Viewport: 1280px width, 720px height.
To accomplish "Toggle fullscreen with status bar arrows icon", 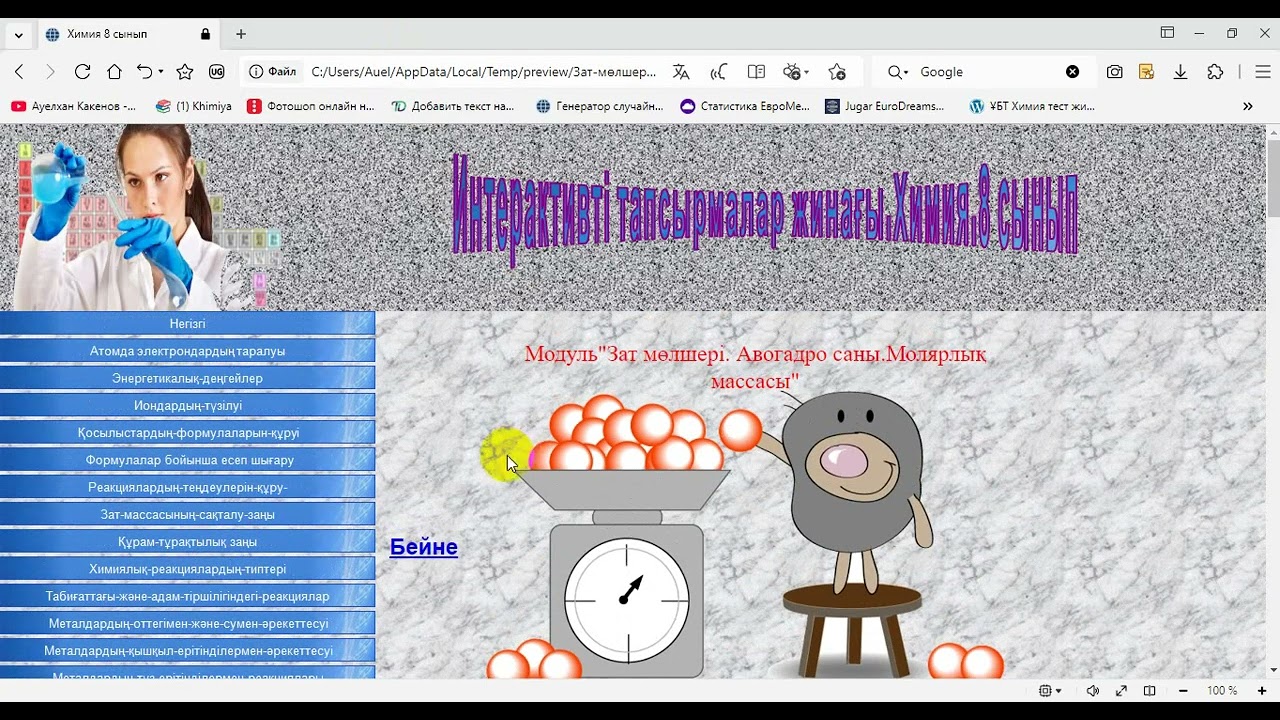I will tap(1121, 691).
